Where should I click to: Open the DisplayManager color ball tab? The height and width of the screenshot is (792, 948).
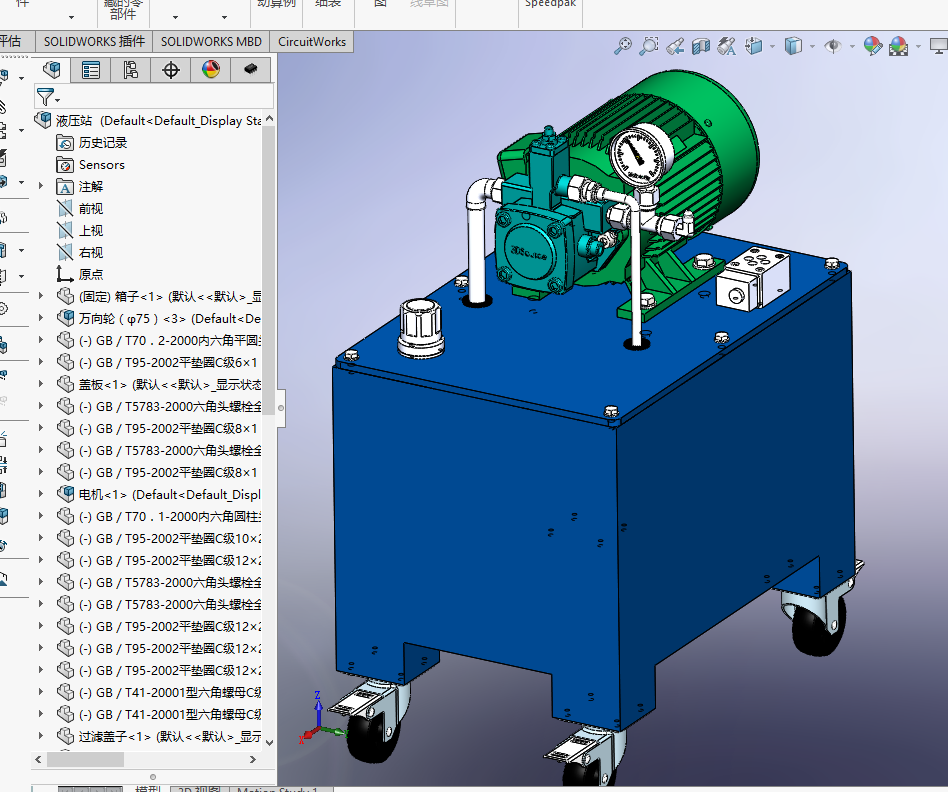pyautogui.click(x=210, y=70)
